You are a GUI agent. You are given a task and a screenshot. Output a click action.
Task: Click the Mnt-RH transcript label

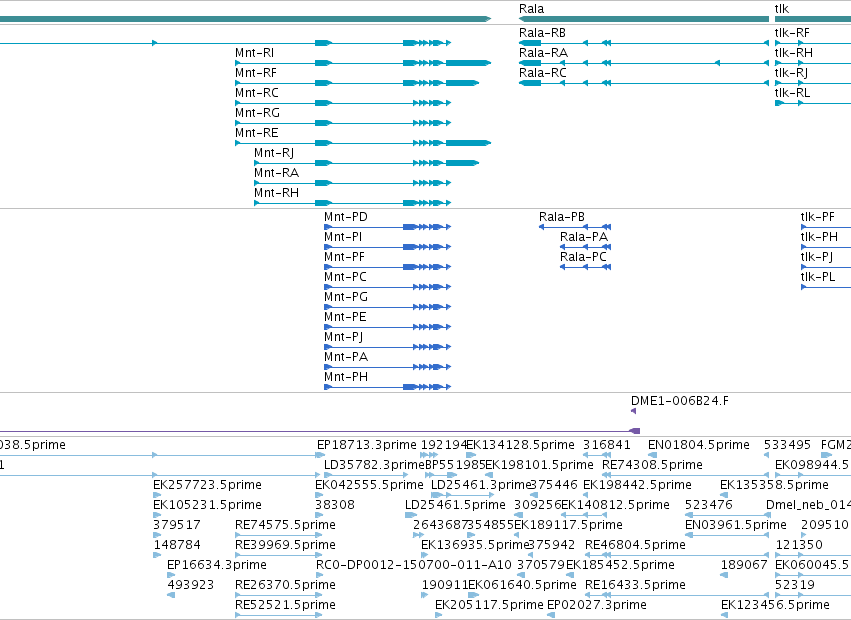[276, 194]
